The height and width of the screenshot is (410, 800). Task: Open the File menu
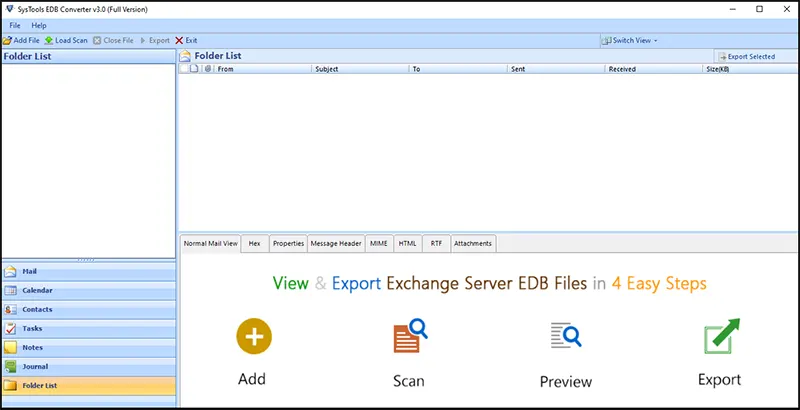tap(15, 25)
